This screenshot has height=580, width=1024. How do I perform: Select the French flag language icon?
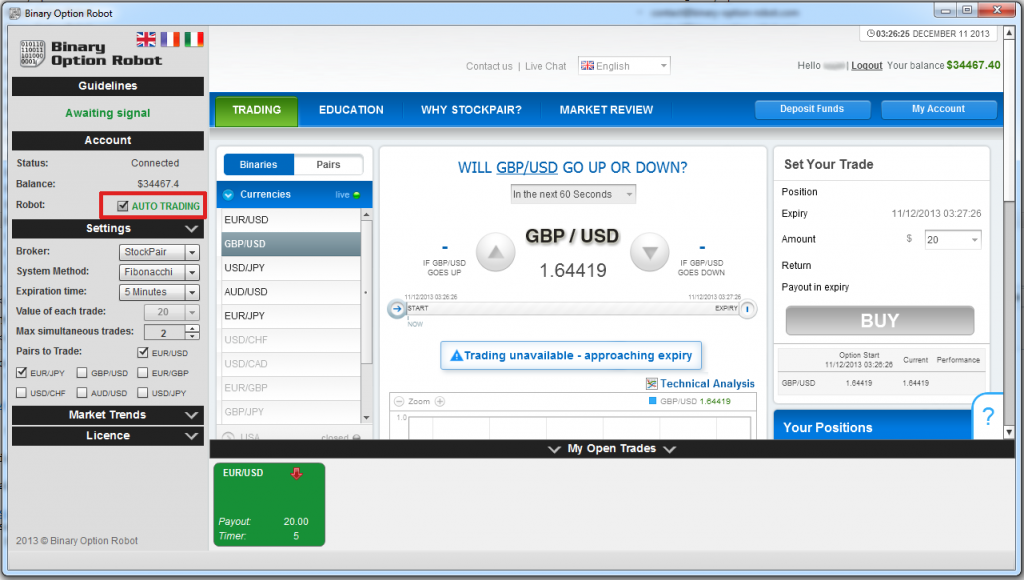click(x=170, y=40)
